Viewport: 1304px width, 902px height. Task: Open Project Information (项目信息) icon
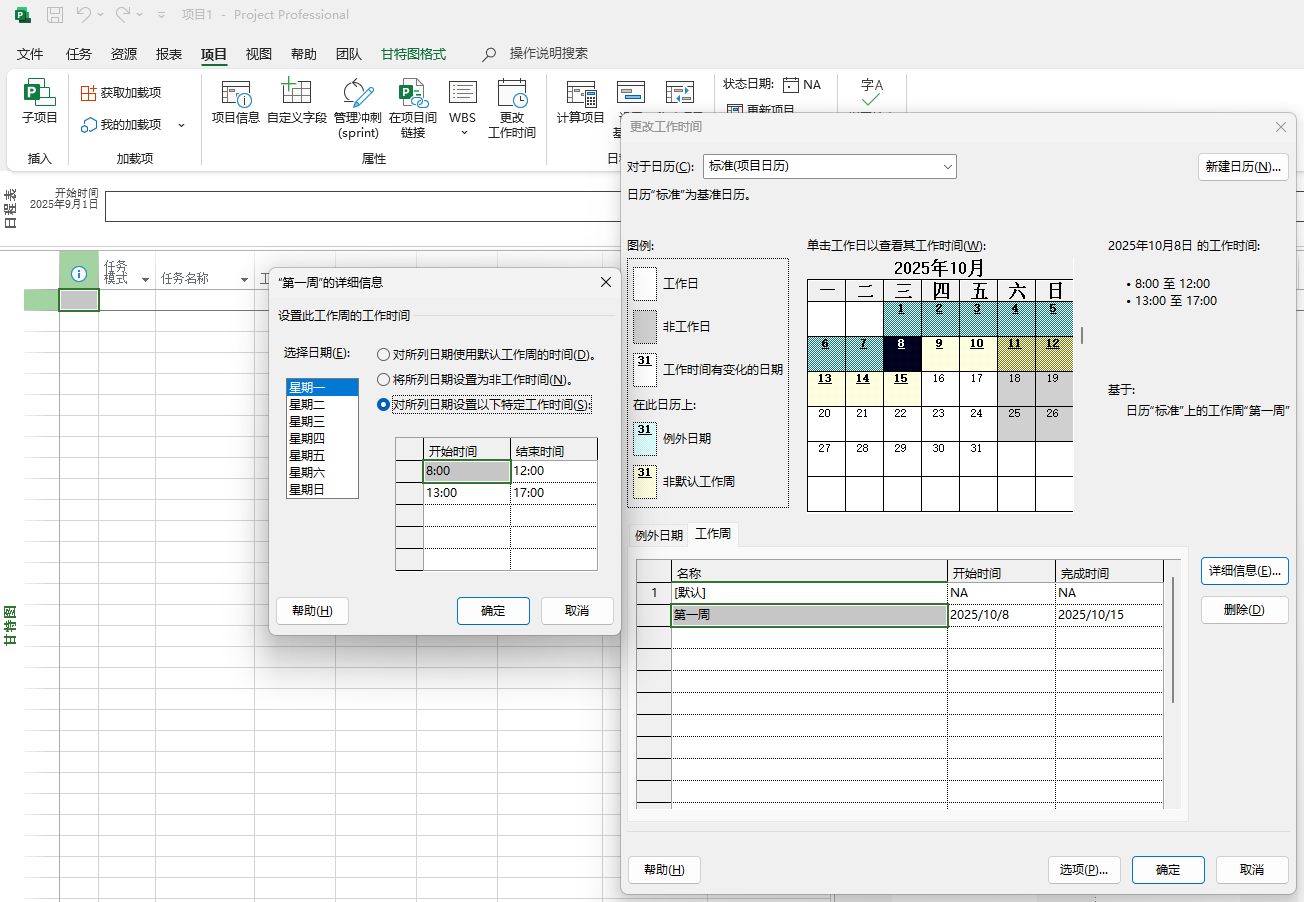click(236, 93)
